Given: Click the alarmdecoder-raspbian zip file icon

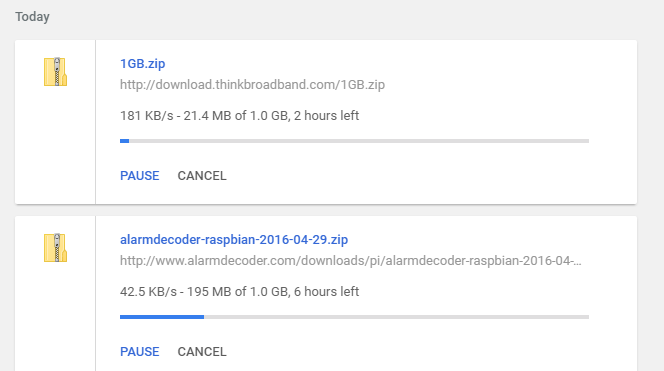Looking at the screenshot, I should tap(55, 248).
